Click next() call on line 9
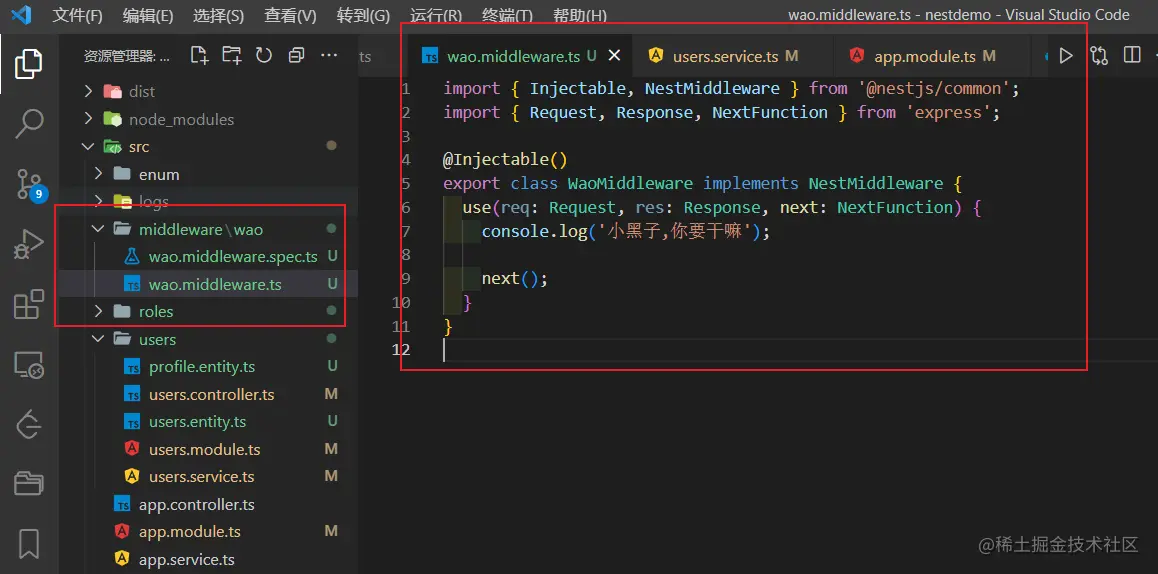 pos(515,279)
